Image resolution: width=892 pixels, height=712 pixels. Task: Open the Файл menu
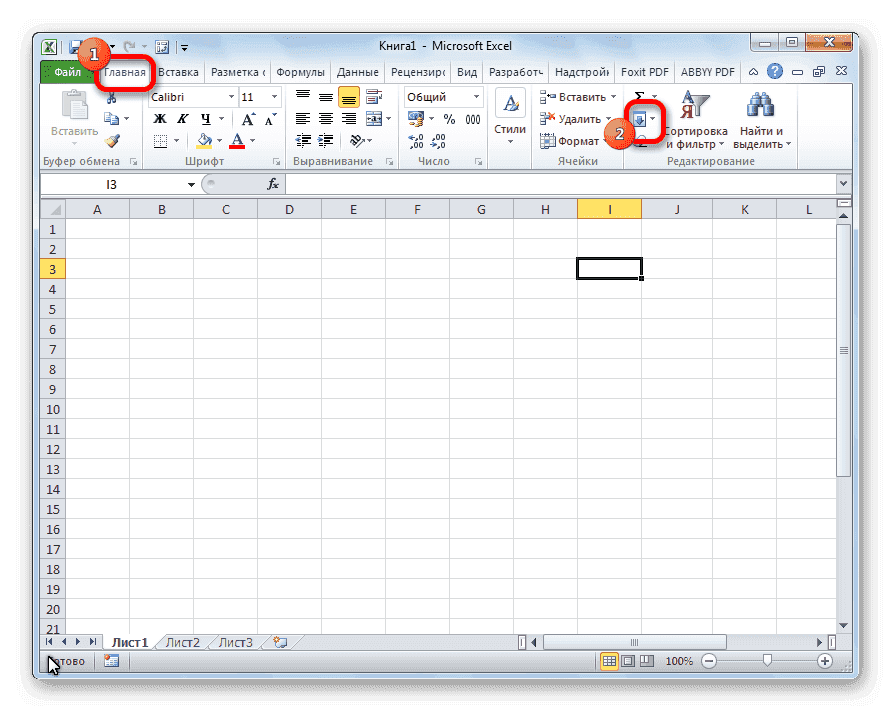68,71
